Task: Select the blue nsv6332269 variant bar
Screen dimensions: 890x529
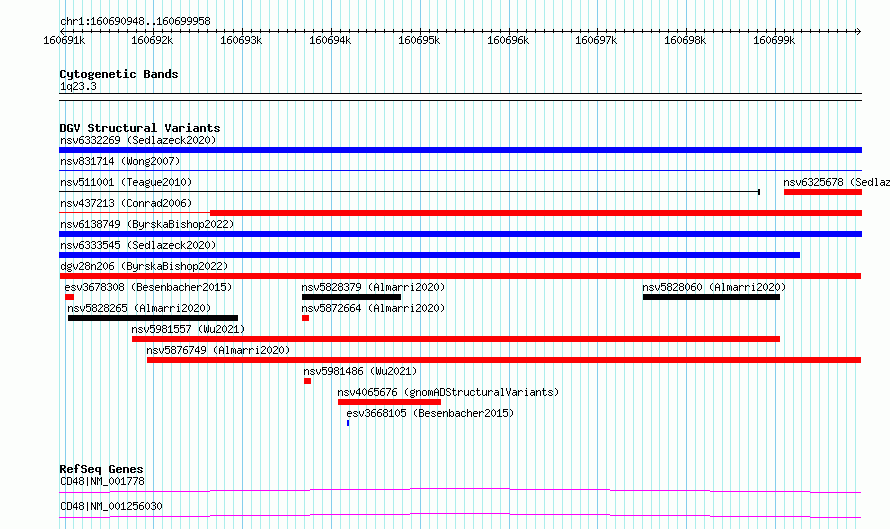Action: (x=460, y=150)
